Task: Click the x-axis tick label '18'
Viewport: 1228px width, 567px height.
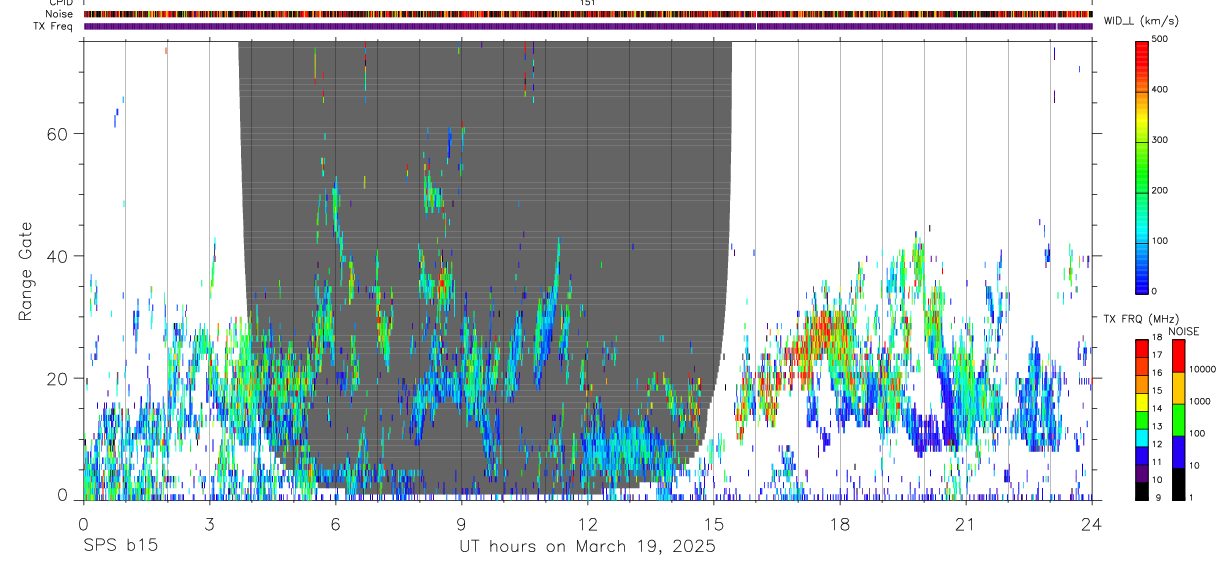Action: [x=840, y=522]
